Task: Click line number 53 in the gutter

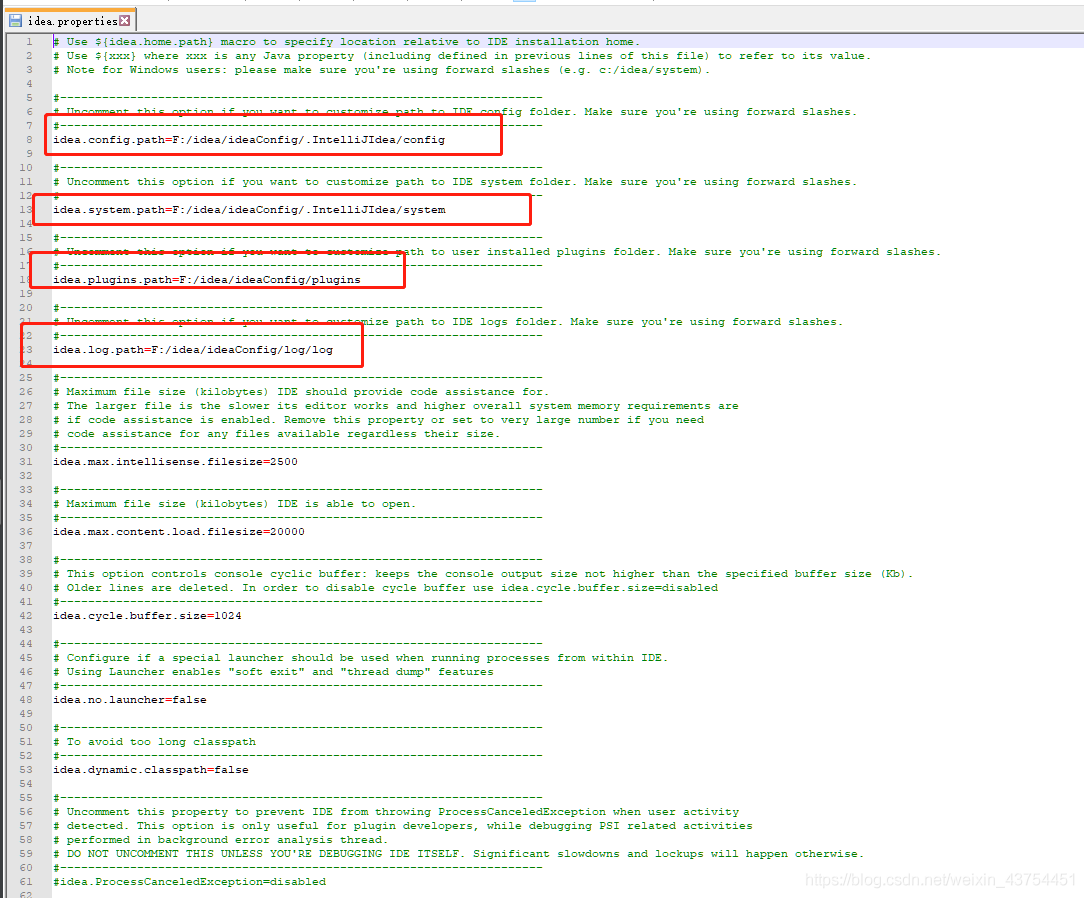Action: 27,770
